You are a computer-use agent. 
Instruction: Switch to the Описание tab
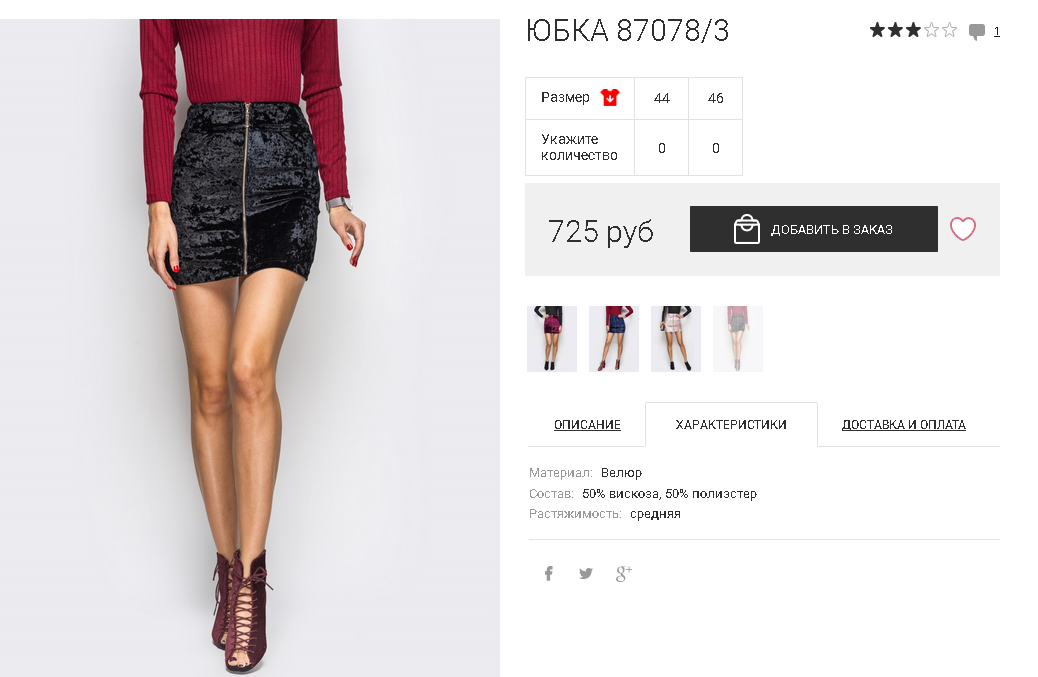(587, 425)
